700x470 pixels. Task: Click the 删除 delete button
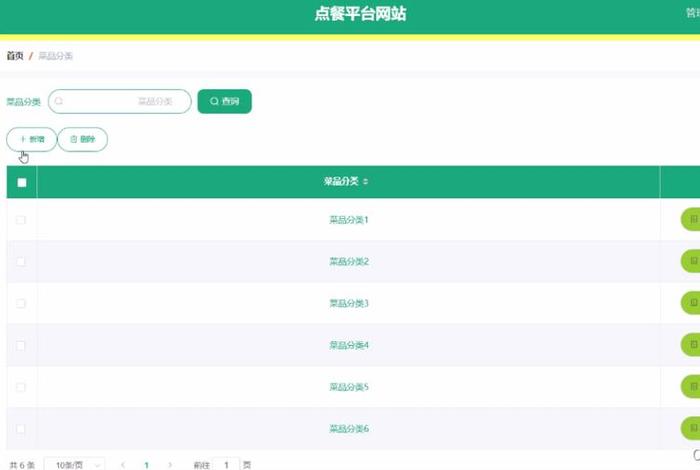tap(83, 139)
